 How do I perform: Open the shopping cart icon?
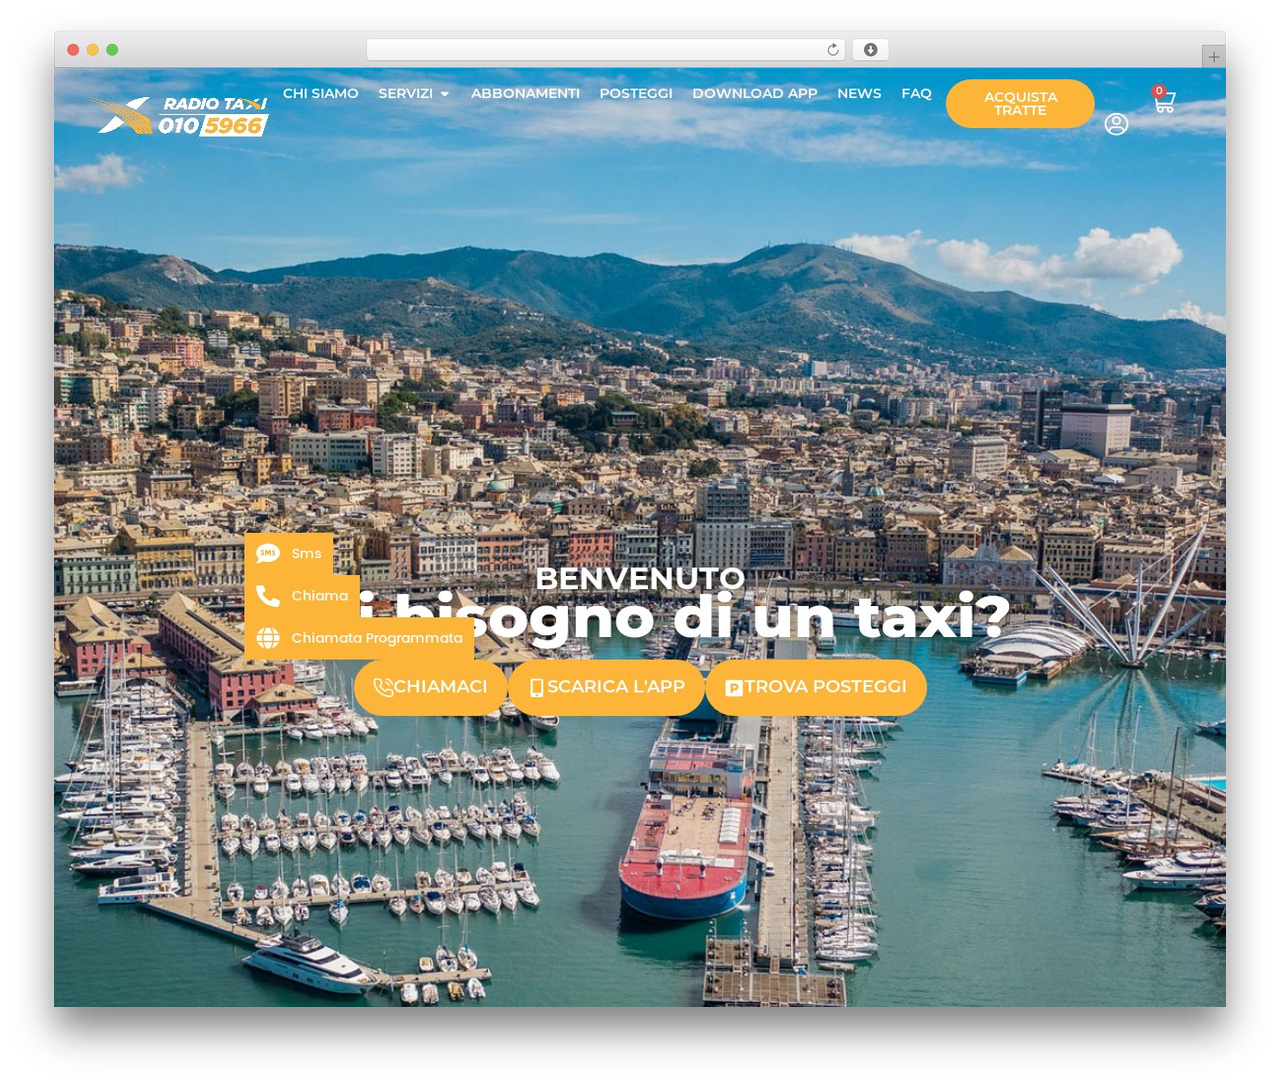pos(1164,102)
